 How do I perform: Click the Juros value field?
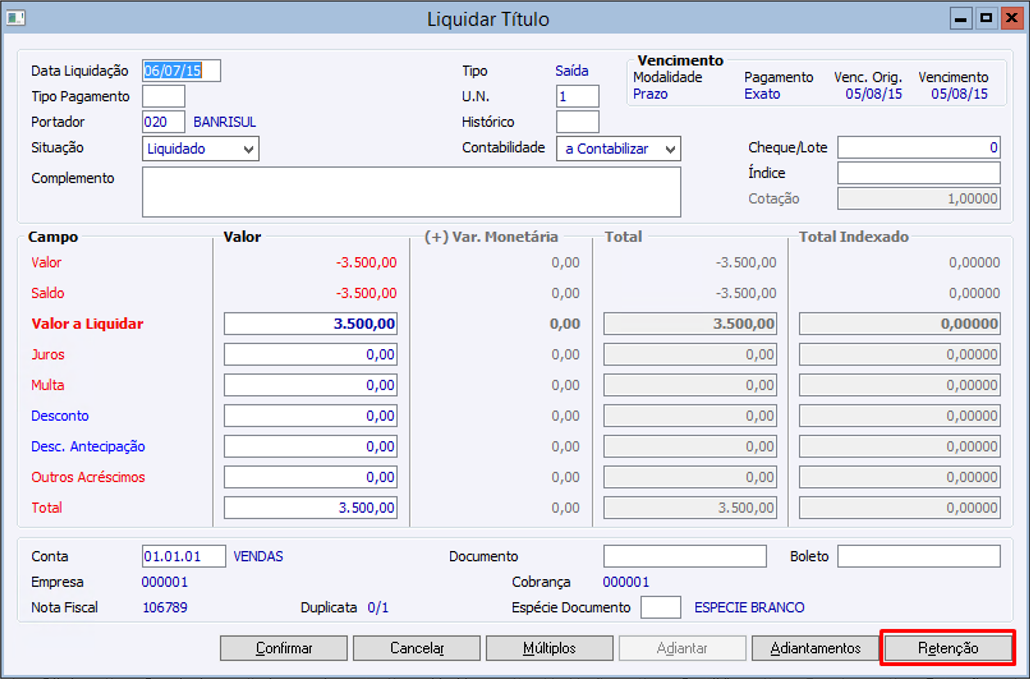310,355
